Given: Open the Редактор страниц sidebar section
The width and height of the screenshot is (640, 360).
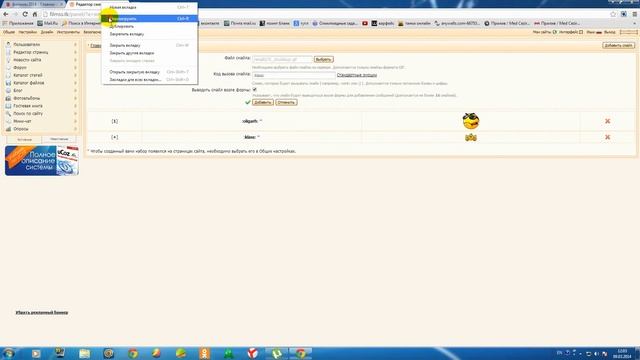Looking at the screenshot, I should pyautogui.click(x=31, y=52).
